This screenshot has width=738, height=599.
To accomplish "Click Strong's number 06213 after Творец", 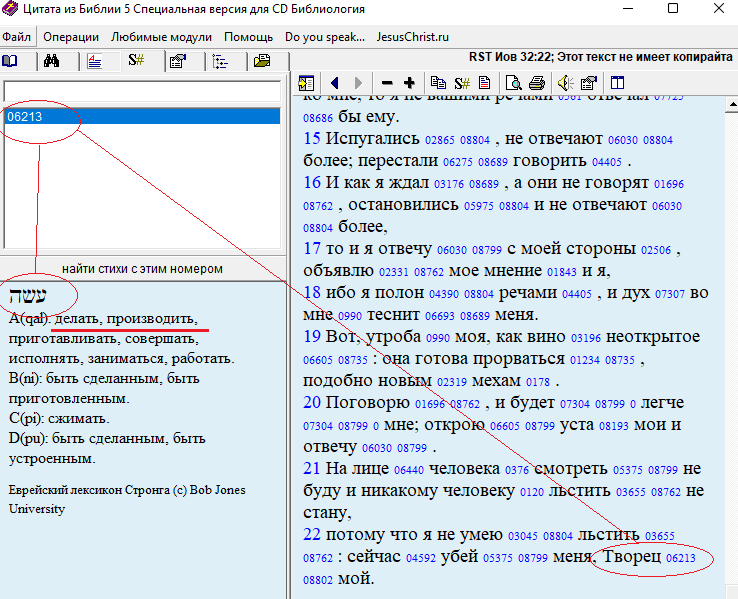I will [680, 558].
